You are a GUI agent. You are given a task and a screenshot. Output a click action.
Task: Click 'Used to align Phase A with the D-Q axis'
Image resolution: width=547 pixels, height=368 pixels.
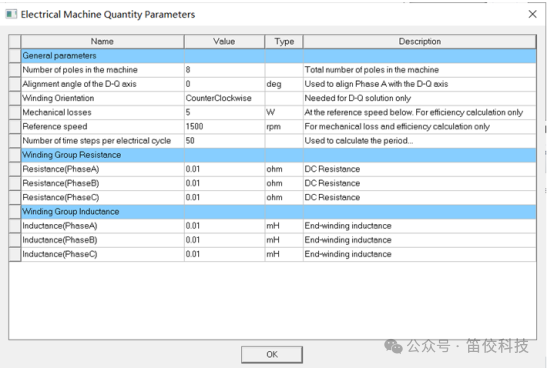pyautogui.click(x=376, y=84)
